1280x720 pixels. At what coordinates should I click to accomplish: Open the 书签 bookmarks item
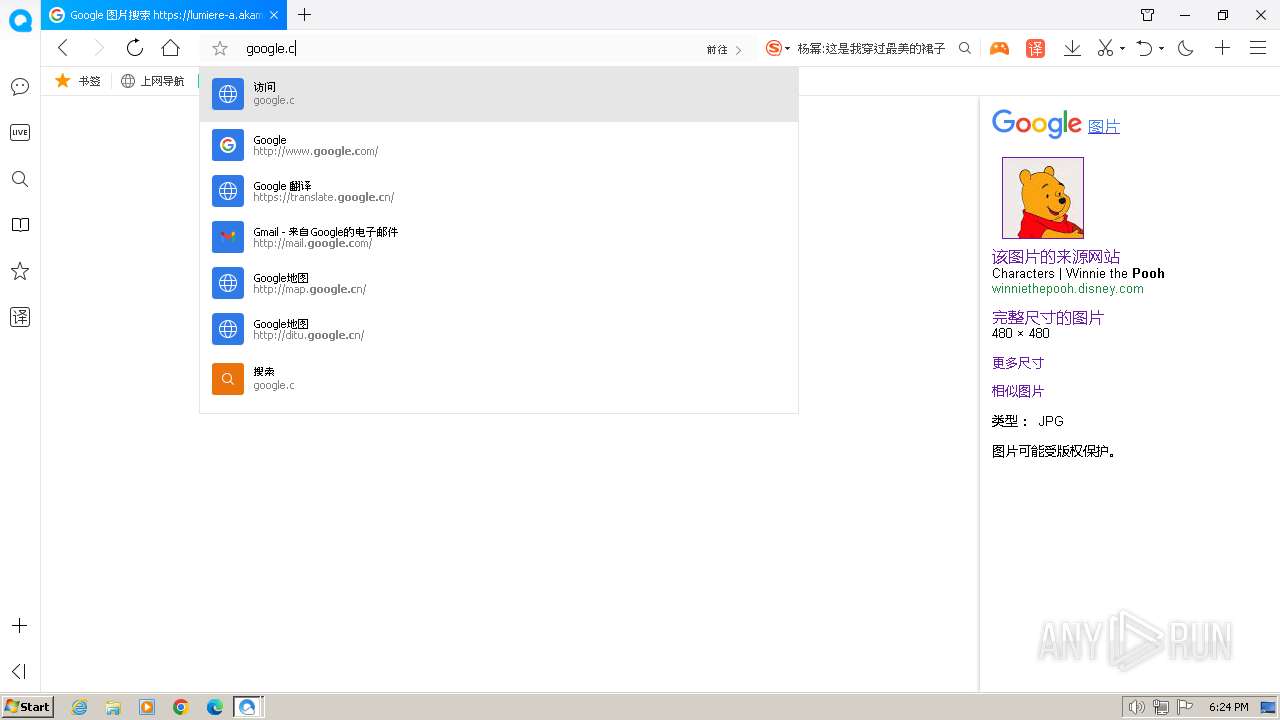pyautogui.click(x=78, y=81)
